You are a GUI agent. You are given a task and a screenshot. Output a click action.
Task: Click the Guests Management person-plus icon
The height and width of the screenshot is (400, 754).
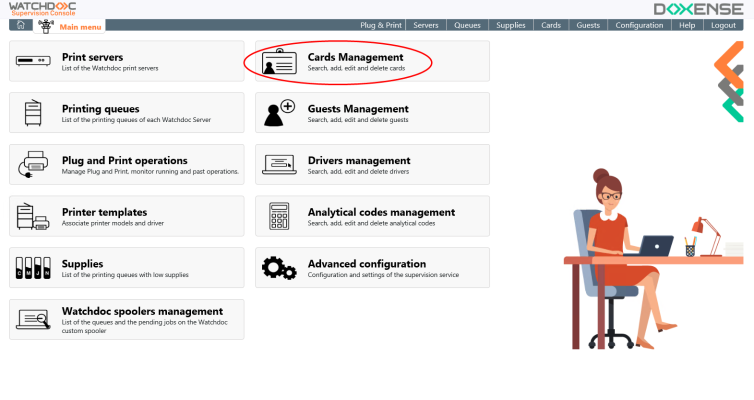tap(278, 114)
